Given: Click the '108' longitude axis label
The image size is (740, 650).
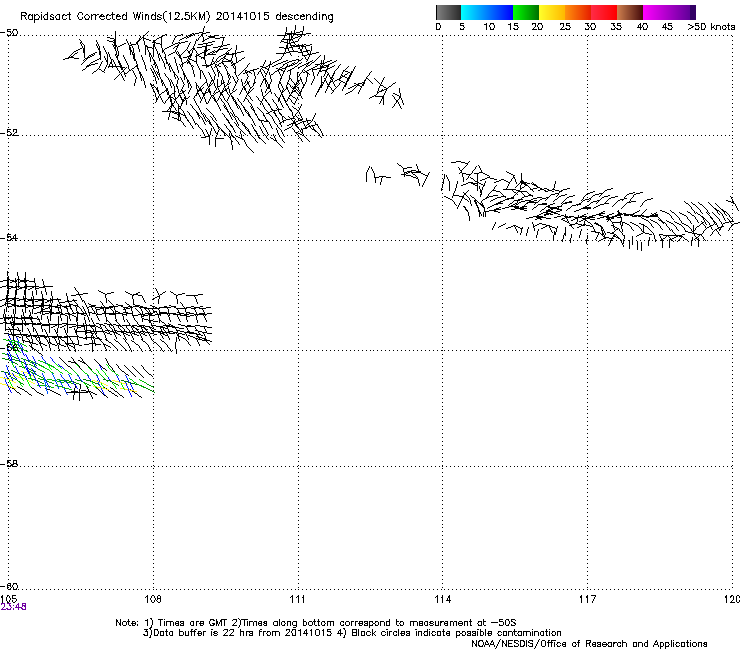Looking at the screenshot, I should tap(153, 599).
